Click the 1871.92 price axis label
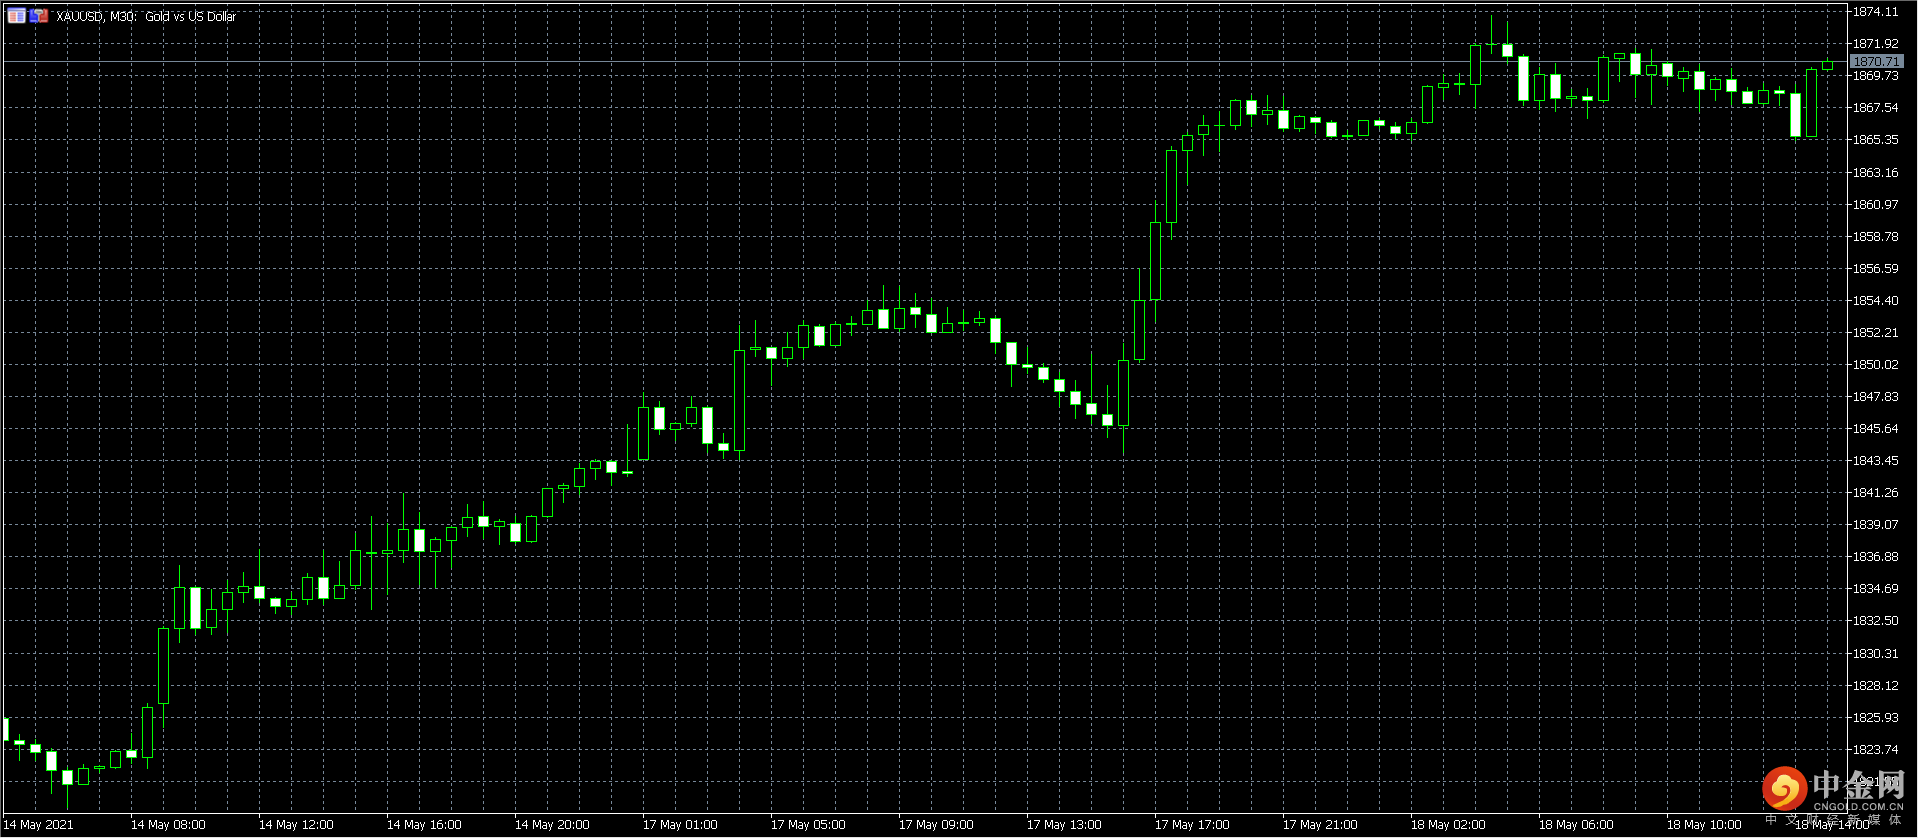The width and height of the screenshot is (1919, 838). pos(1876,44)
